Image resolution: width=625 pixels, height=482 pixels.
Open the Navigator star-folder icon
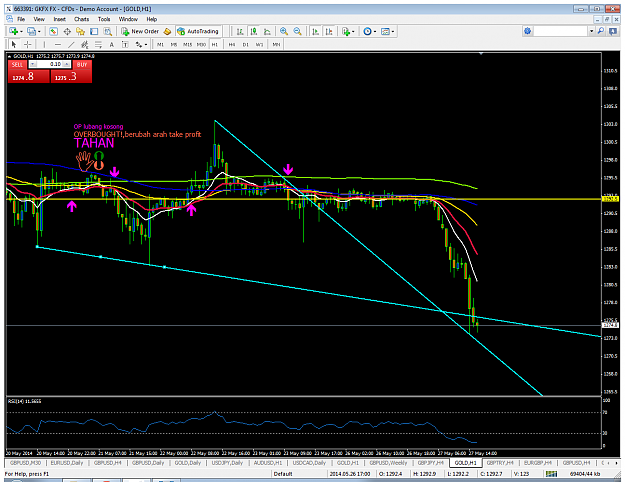coord(81,31)
